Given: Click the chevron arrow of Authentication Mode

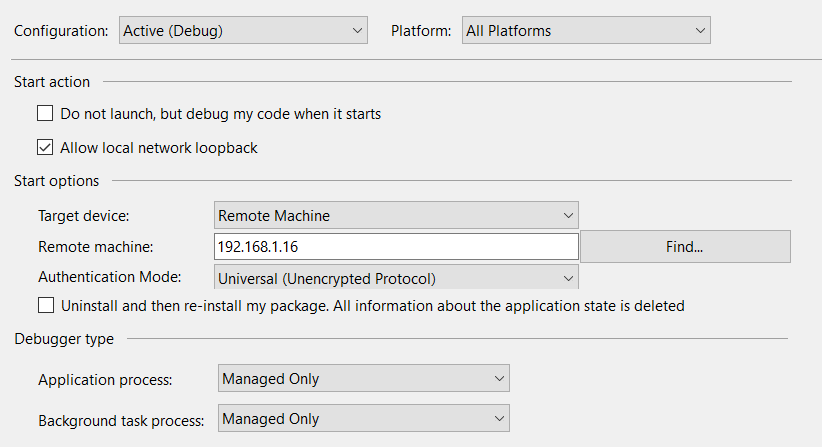Looking at the screenshot, I should point(568,278).
